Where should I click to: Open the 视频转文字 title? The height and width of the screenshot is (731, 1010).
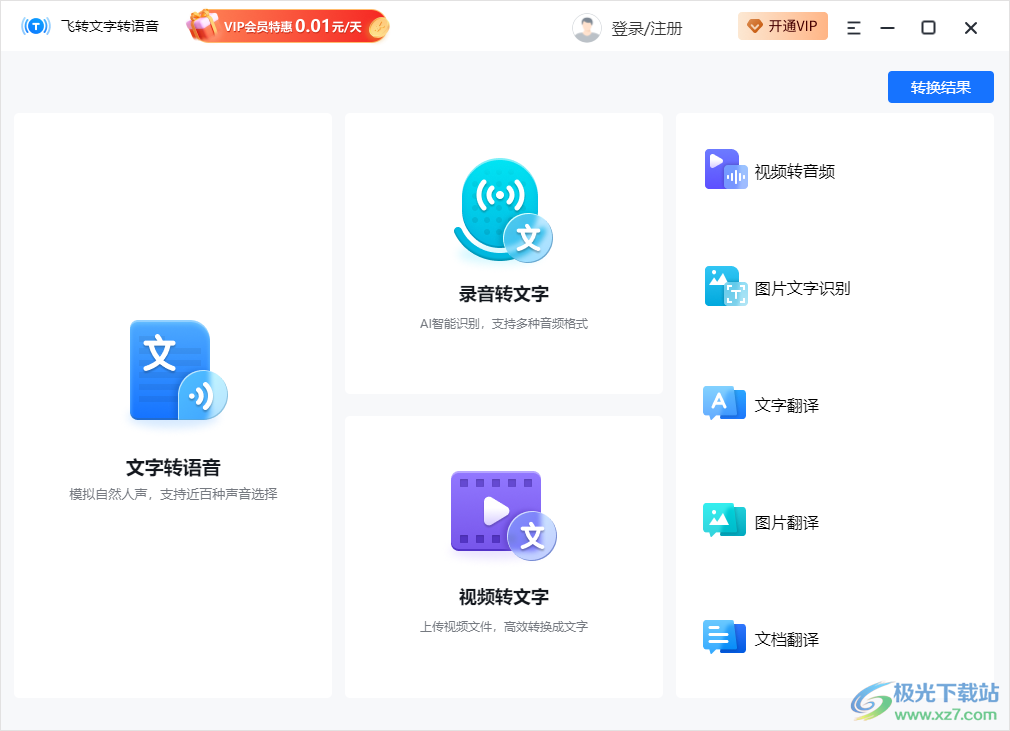(x=504, y=597)
